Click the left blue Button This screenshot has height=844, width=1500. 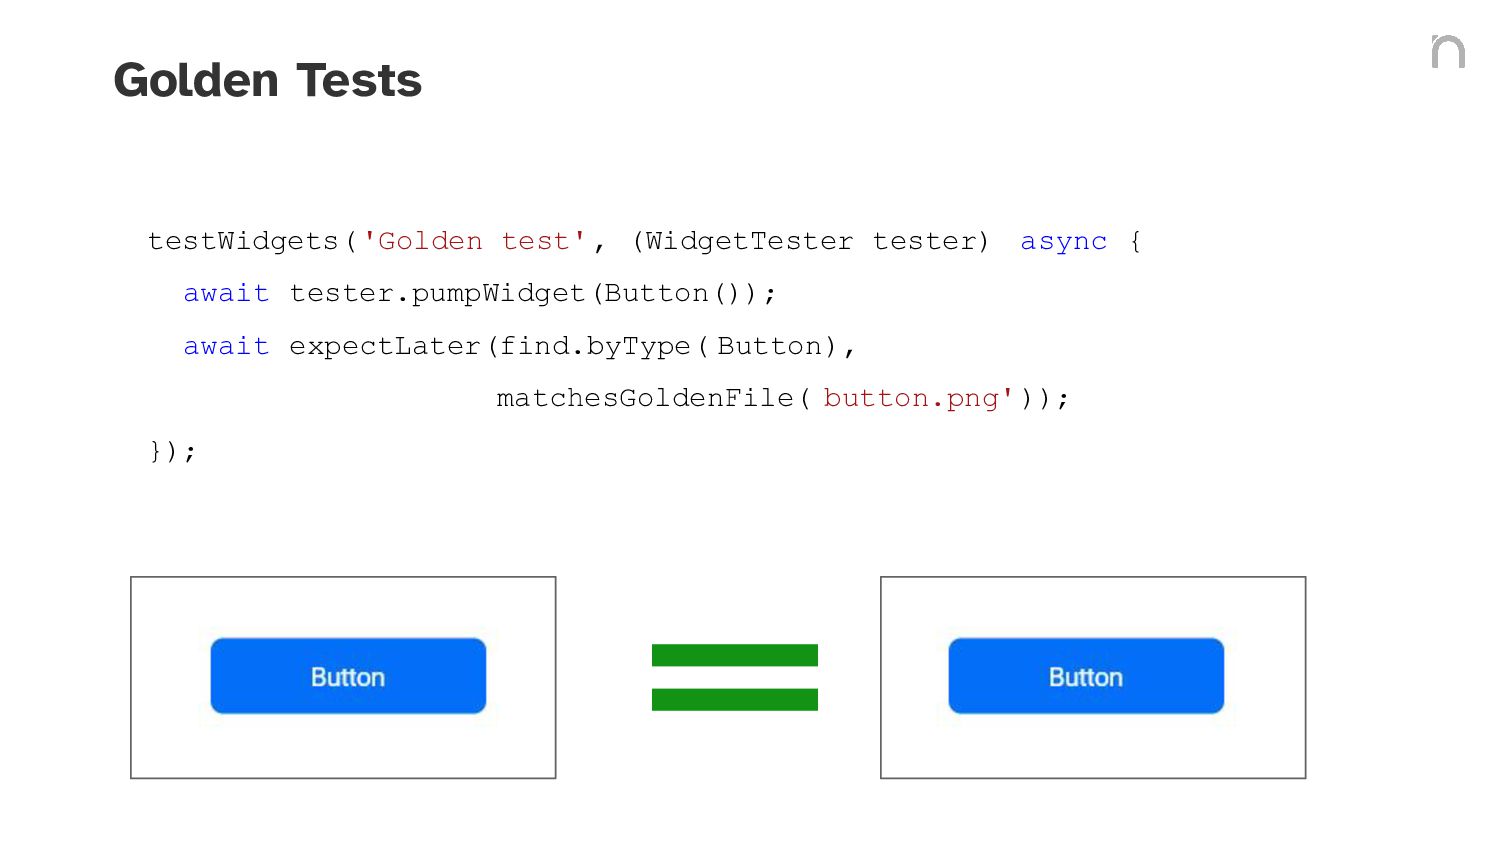point(348,676)
